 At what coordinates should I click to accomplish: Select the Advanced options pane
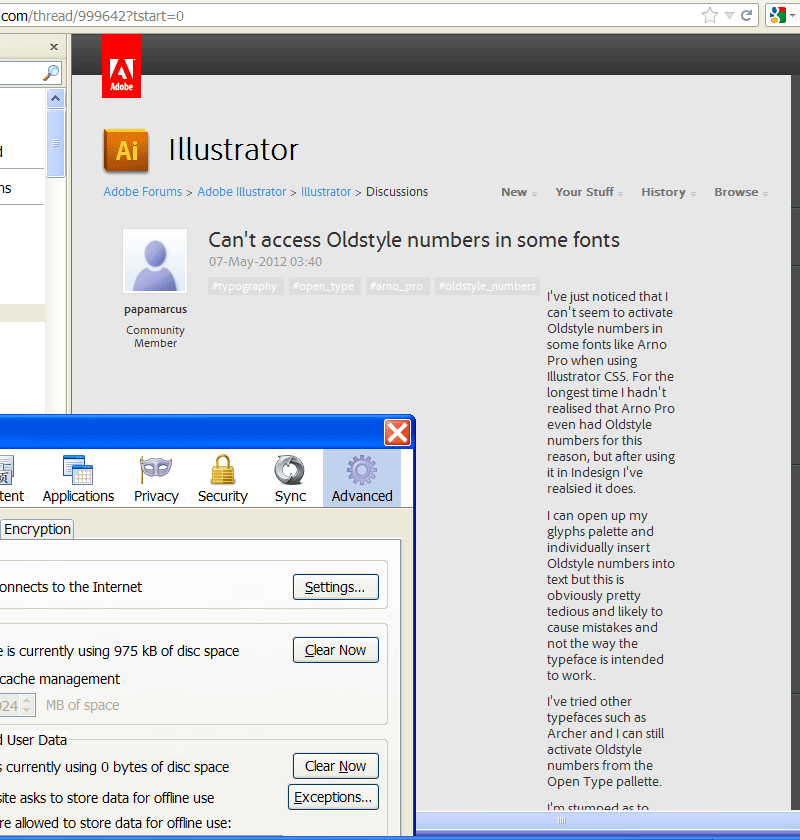tap(362, 478)
